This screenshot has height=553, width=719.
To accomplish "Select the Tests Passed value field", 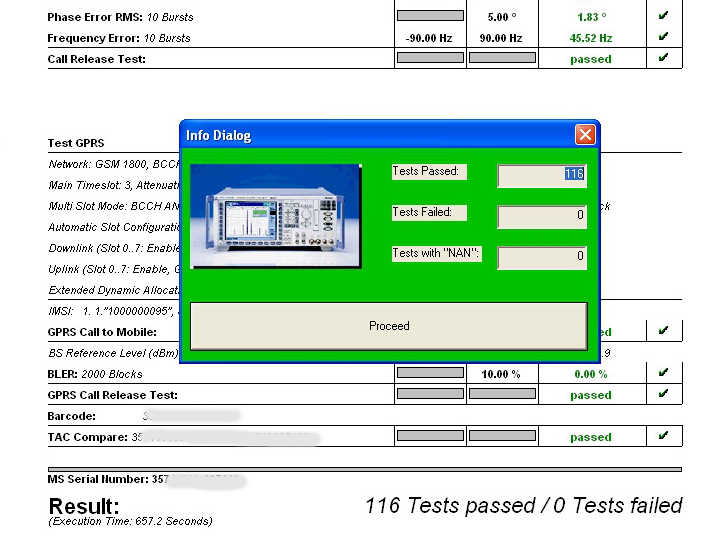I will [541, 175].
